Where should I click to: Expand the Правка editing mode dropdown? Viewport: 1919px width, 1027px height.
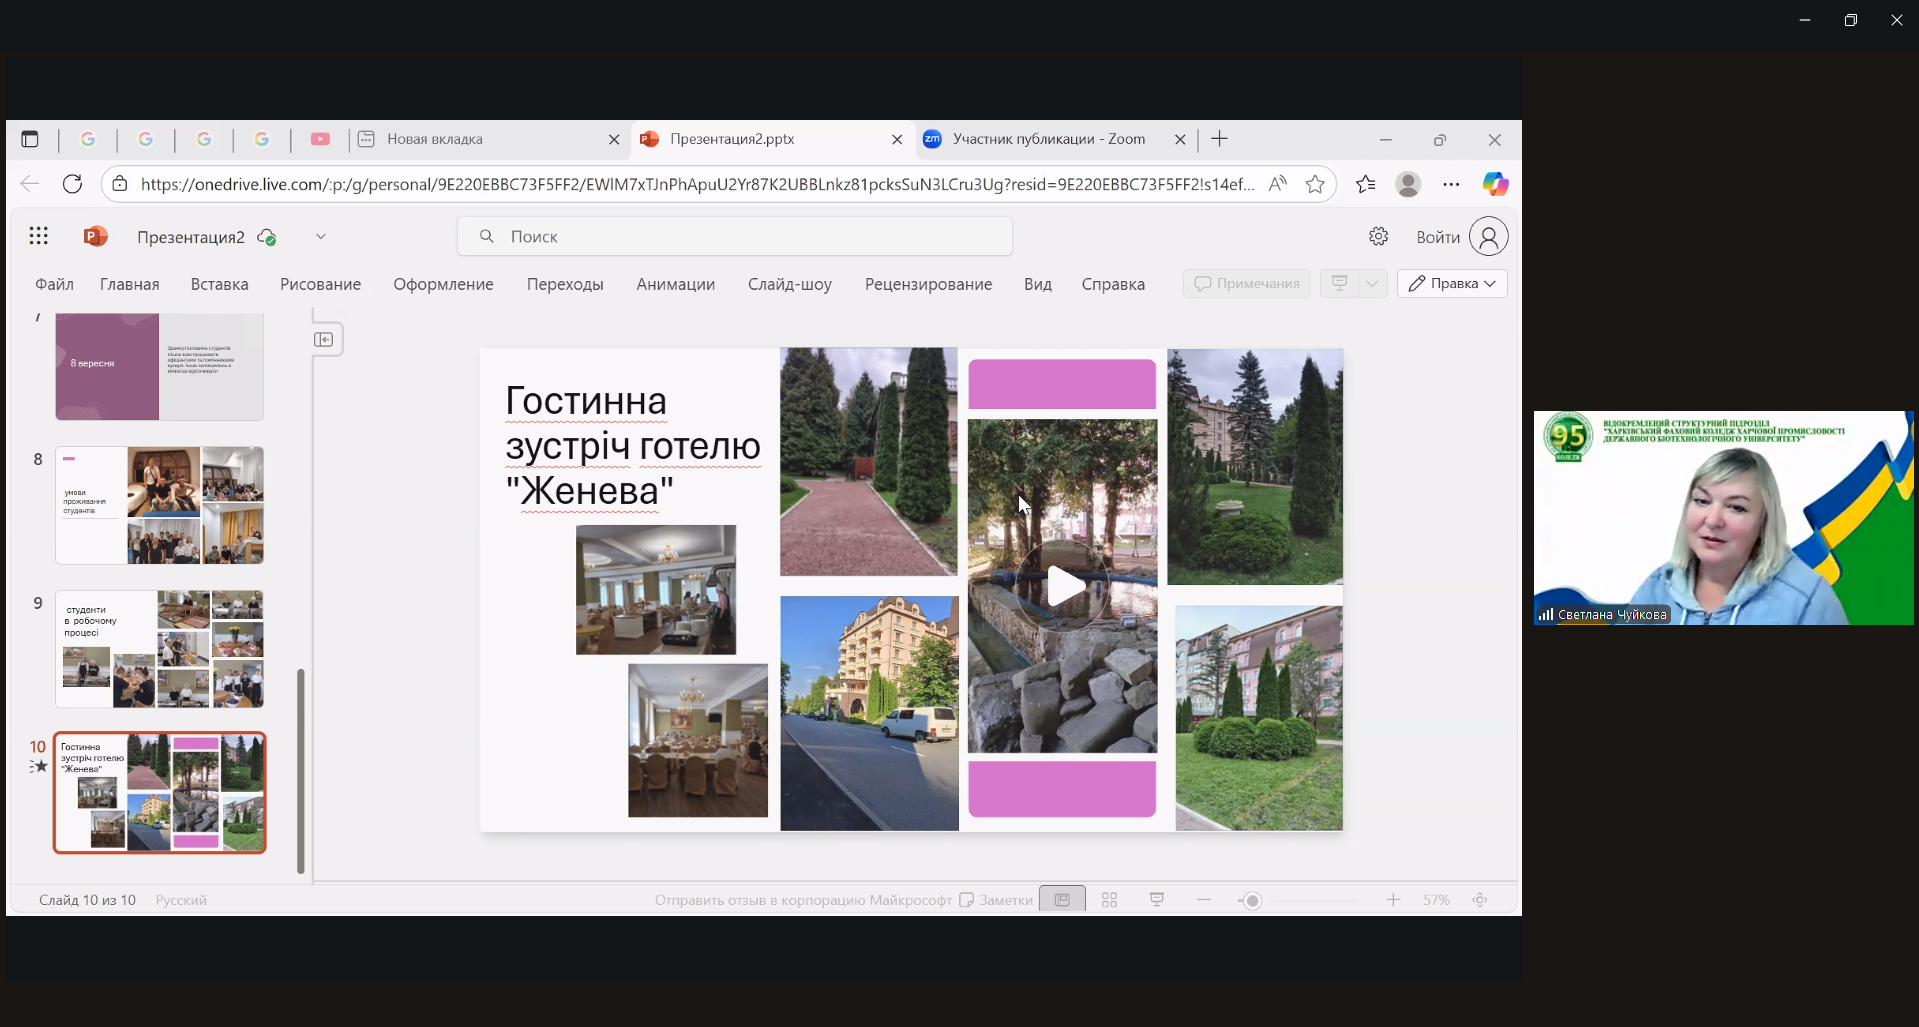(1452, 284)
